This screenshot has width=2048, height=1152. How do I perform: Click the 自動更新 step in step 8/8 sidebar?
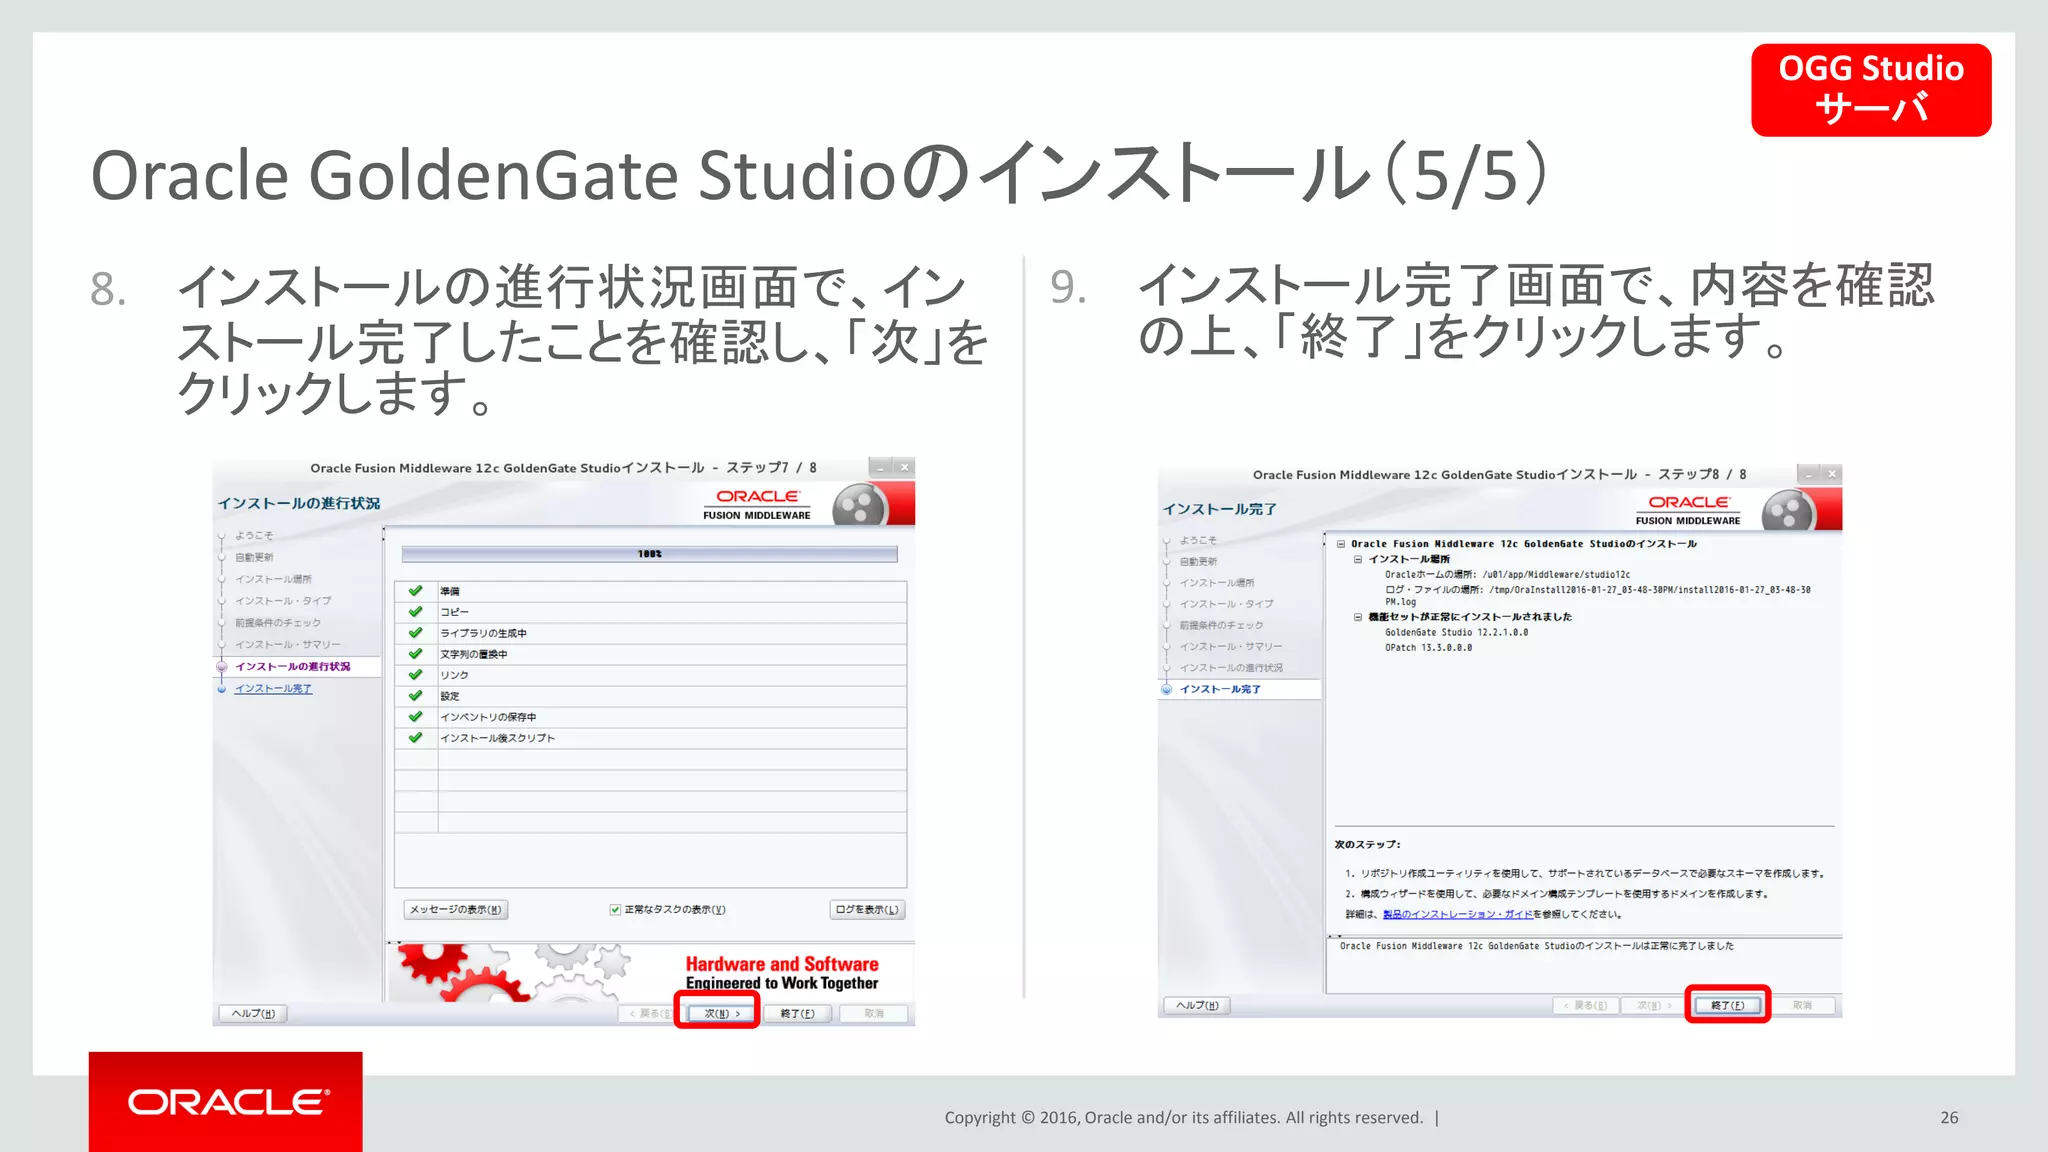[x=1198, y=561]
